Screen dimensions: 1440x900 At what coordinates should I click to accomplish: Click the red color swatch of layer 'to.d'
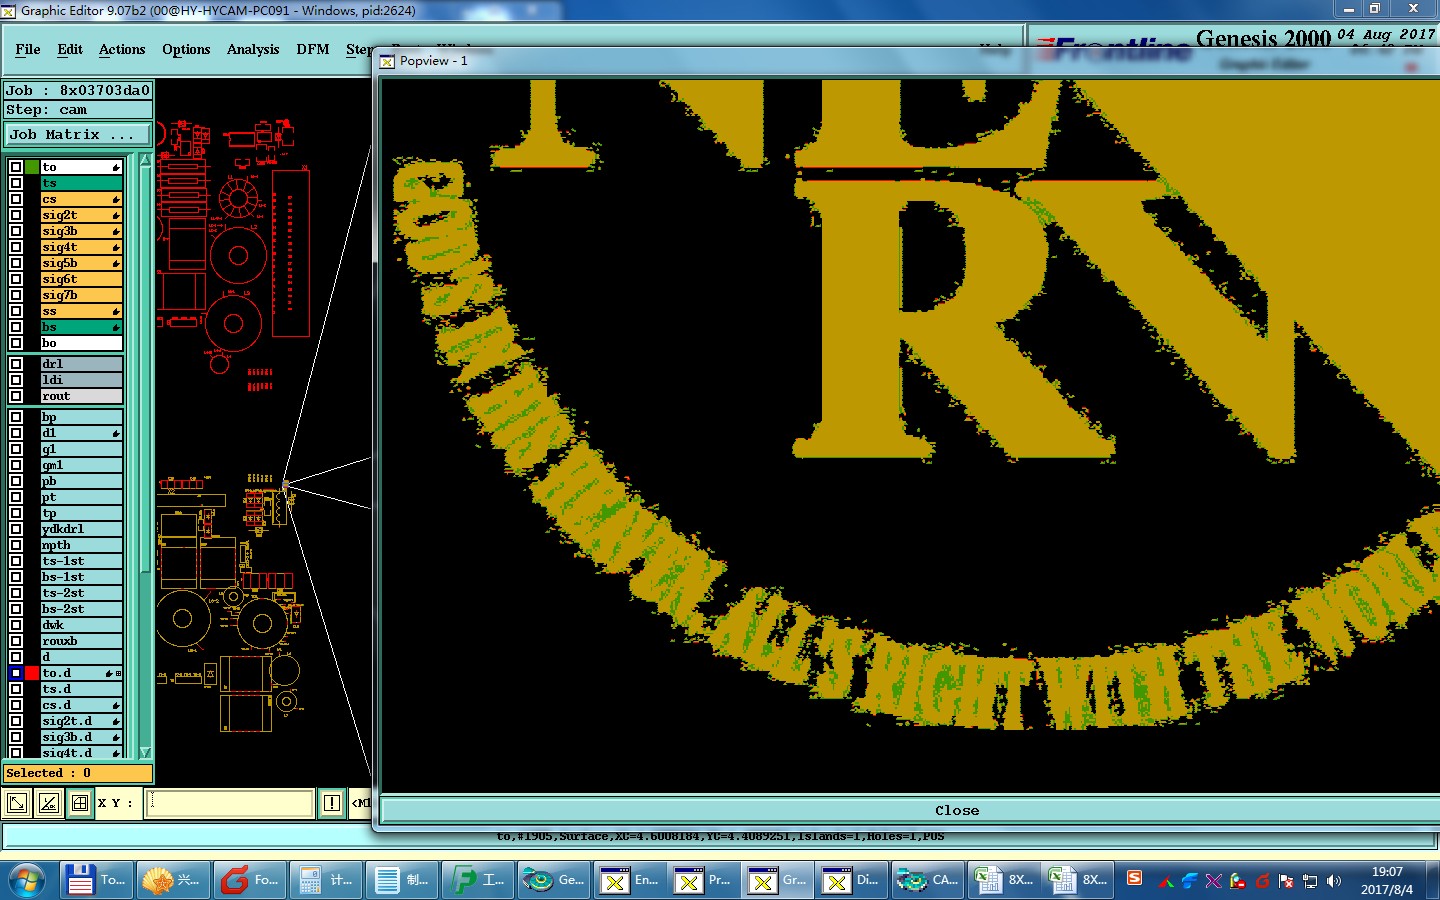pyautogui.click(x=32, y=673)
